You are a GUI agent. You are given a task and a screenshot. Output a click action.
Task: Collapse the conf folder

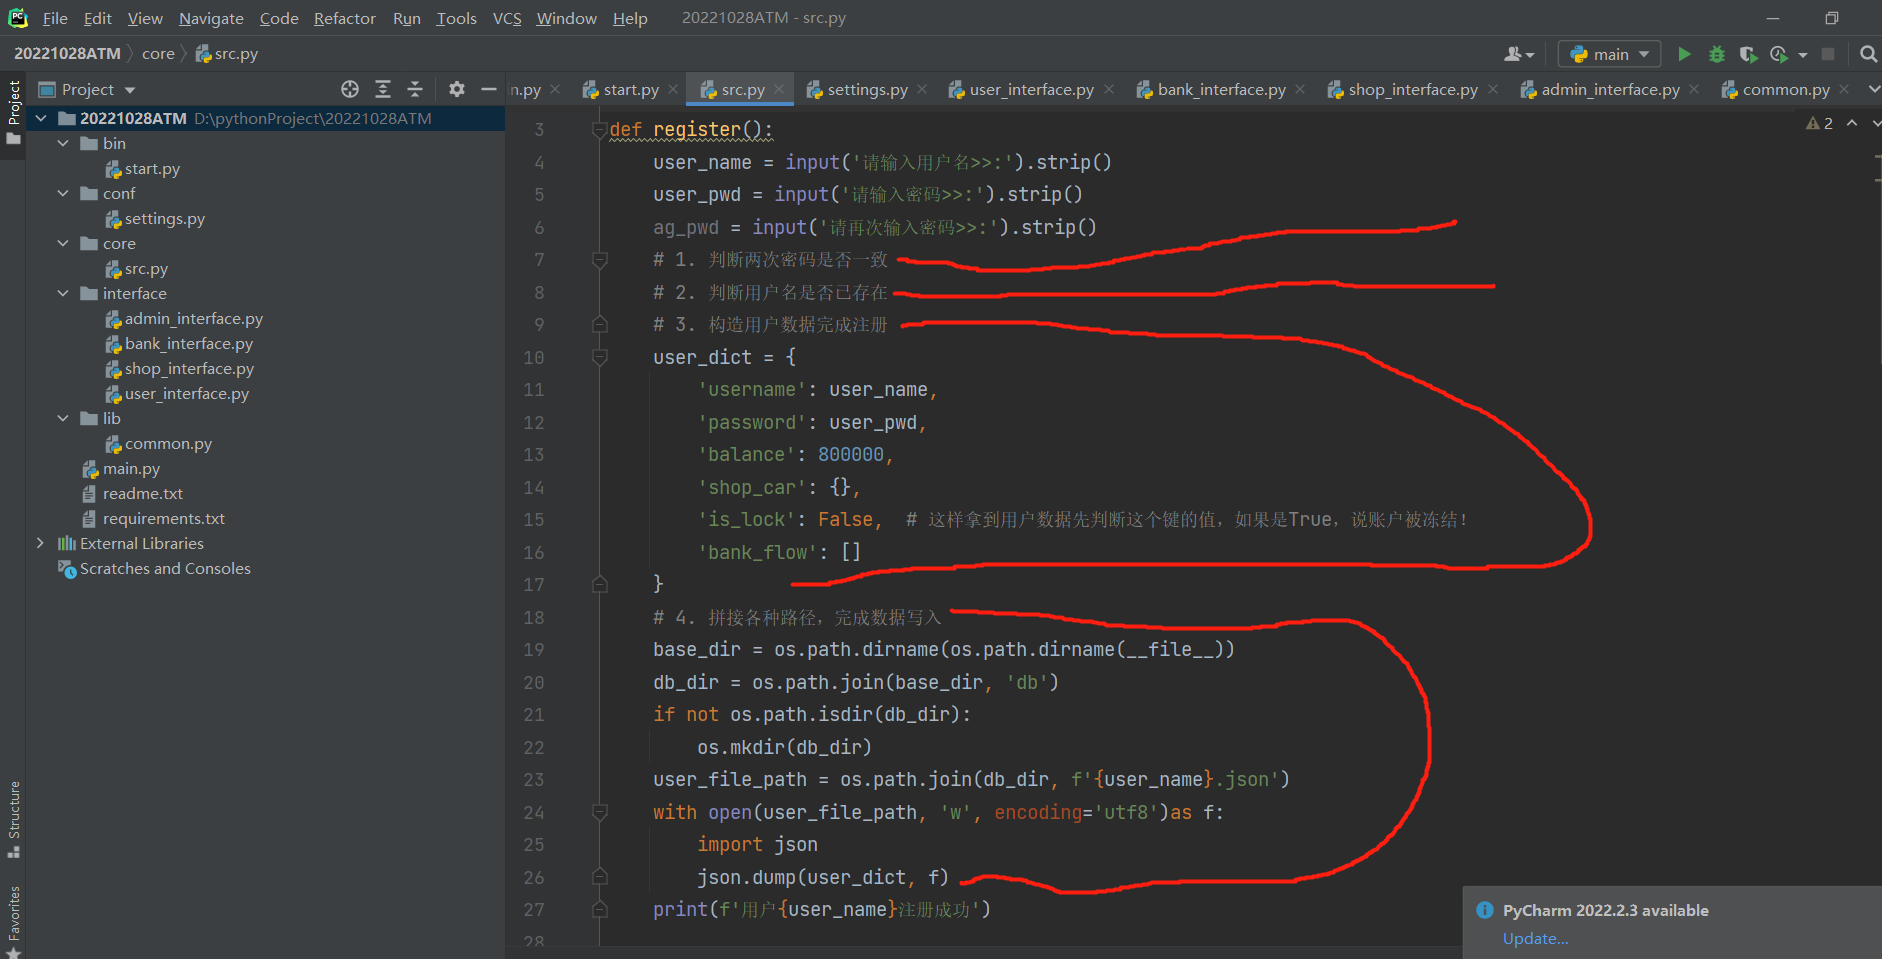[x=63, y=193]
